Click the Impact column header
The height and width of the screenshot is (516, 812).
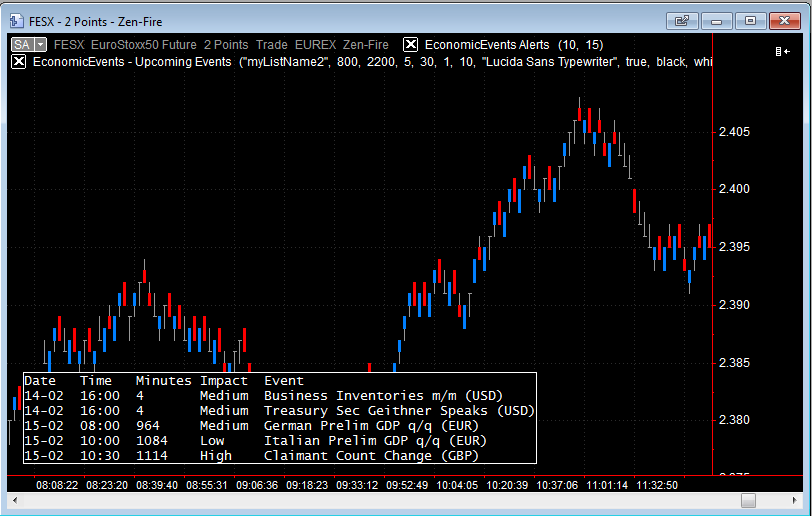click(224, 381)
